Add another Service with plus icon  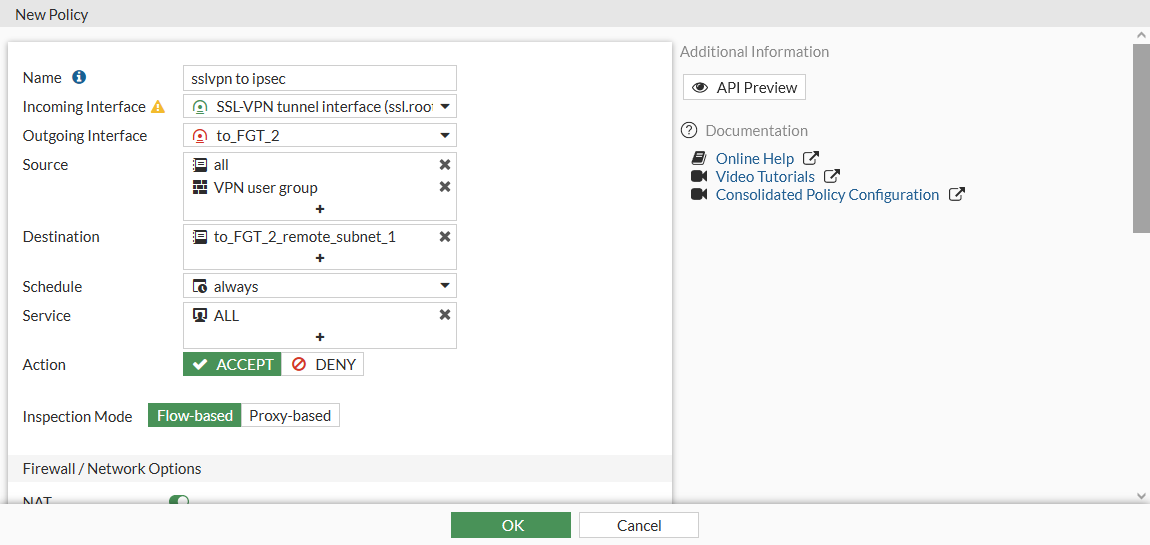pos(320,337)
